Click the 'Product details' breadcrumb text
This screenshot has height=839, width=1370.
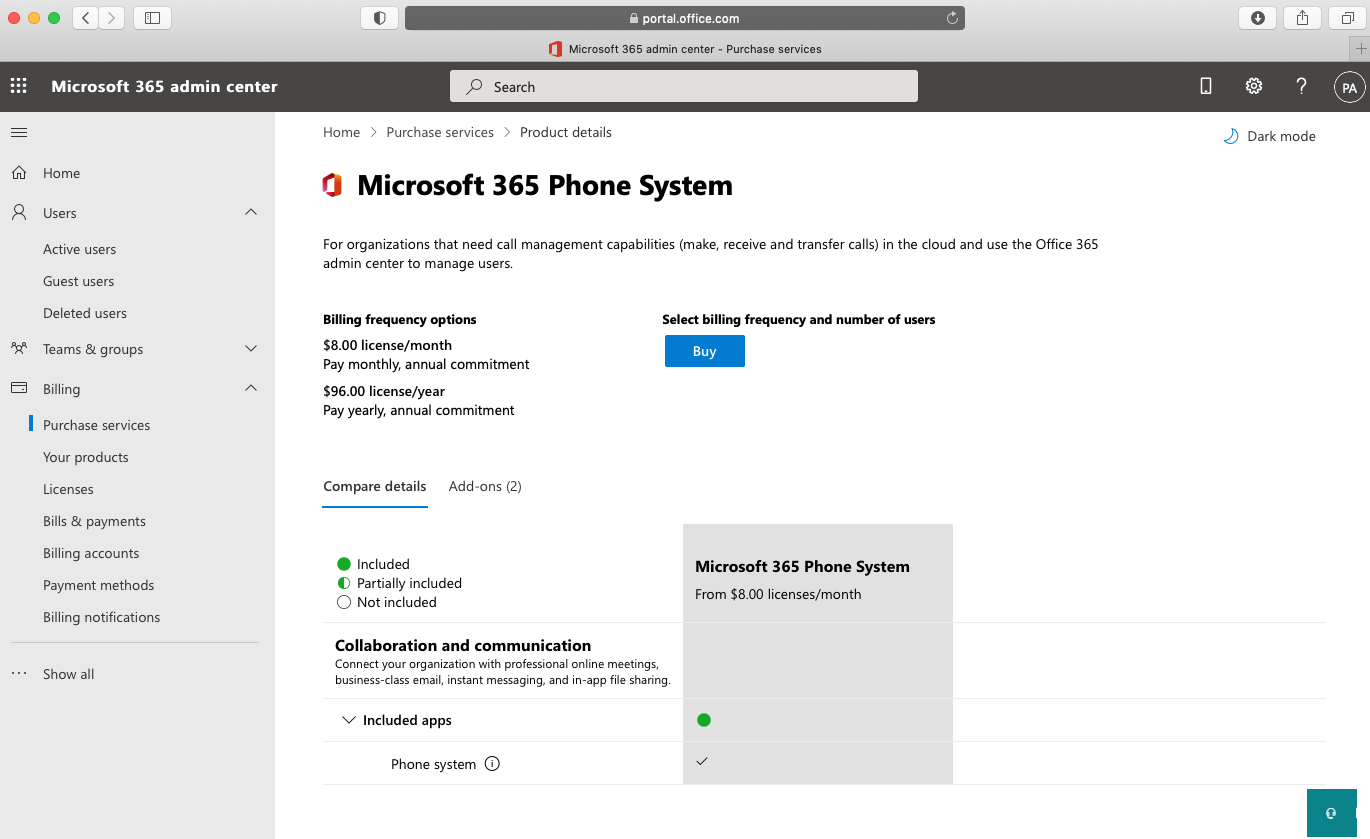coord(566,132)
